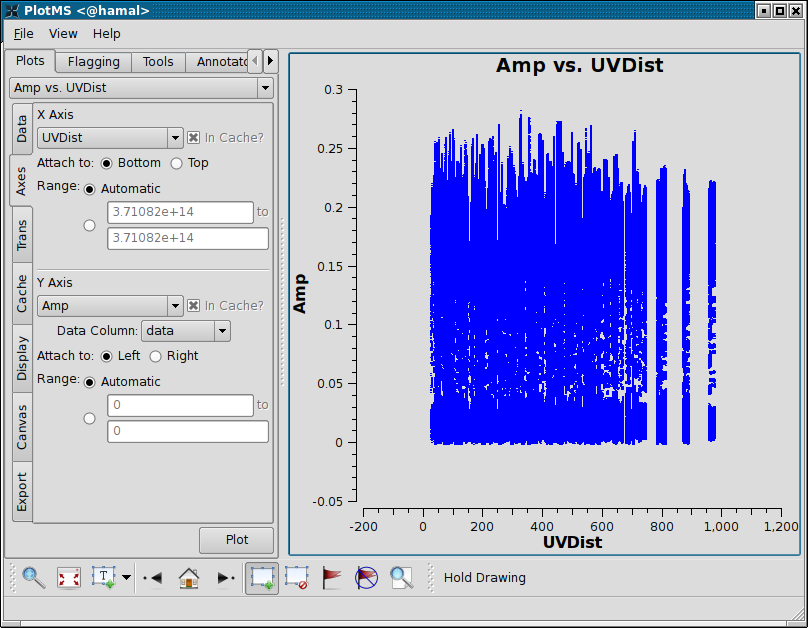Switch to the Flagging tab
Screen dimensions: 808x628
(x=93, y=62)
